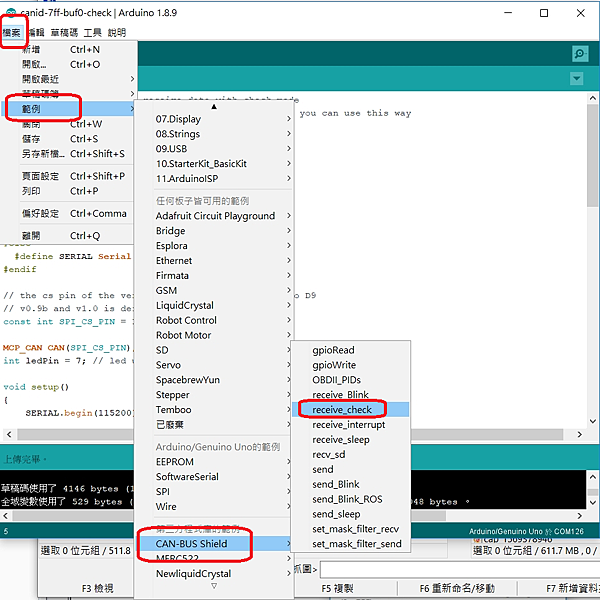Open the set_mask_filter_send example

(351, 544)
